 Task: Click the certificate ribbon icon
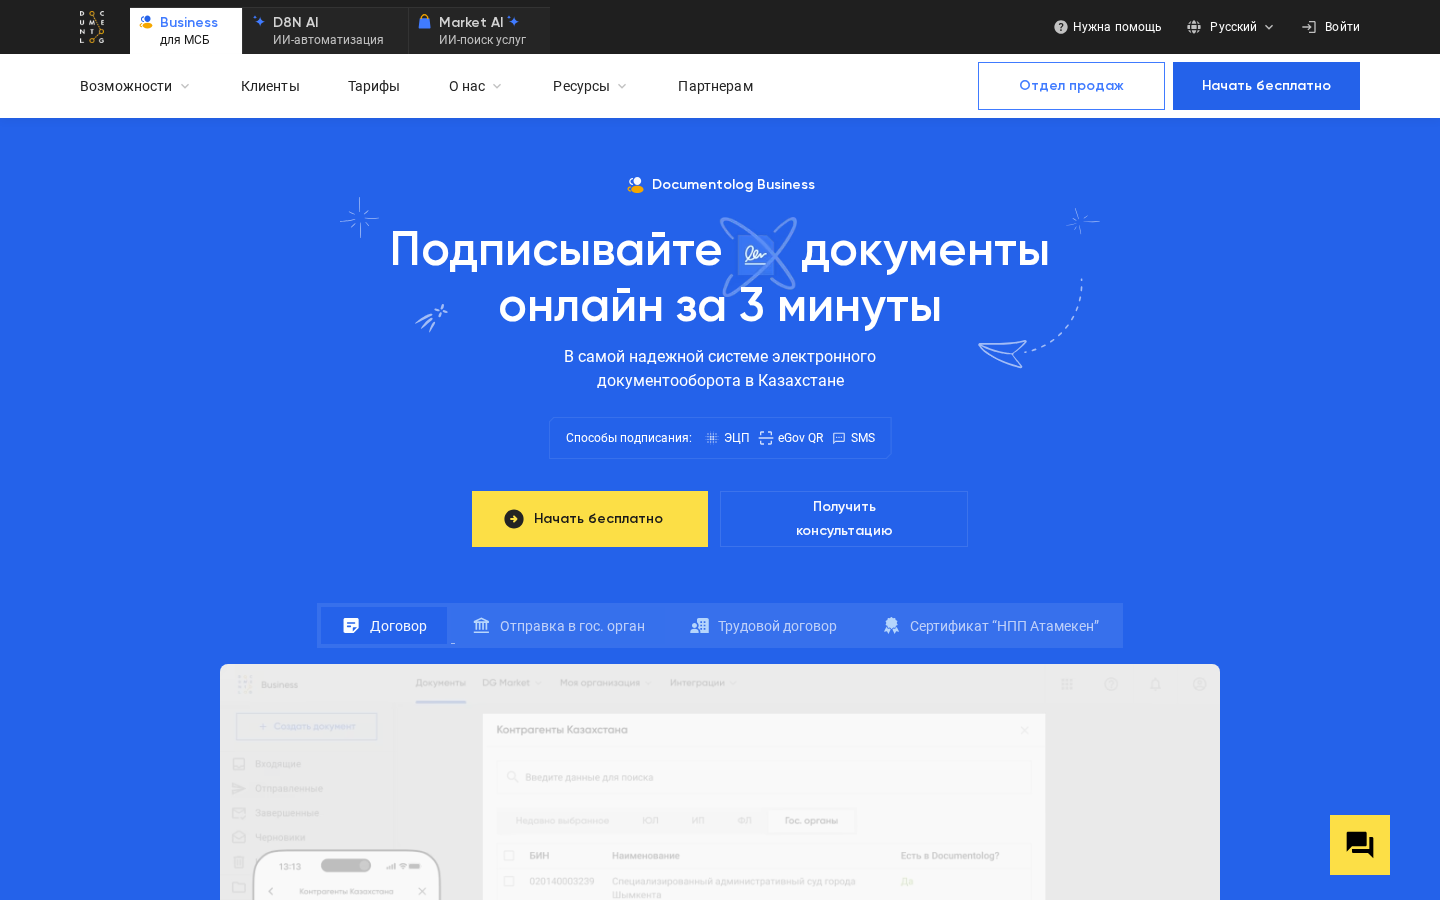coord(891,626)
